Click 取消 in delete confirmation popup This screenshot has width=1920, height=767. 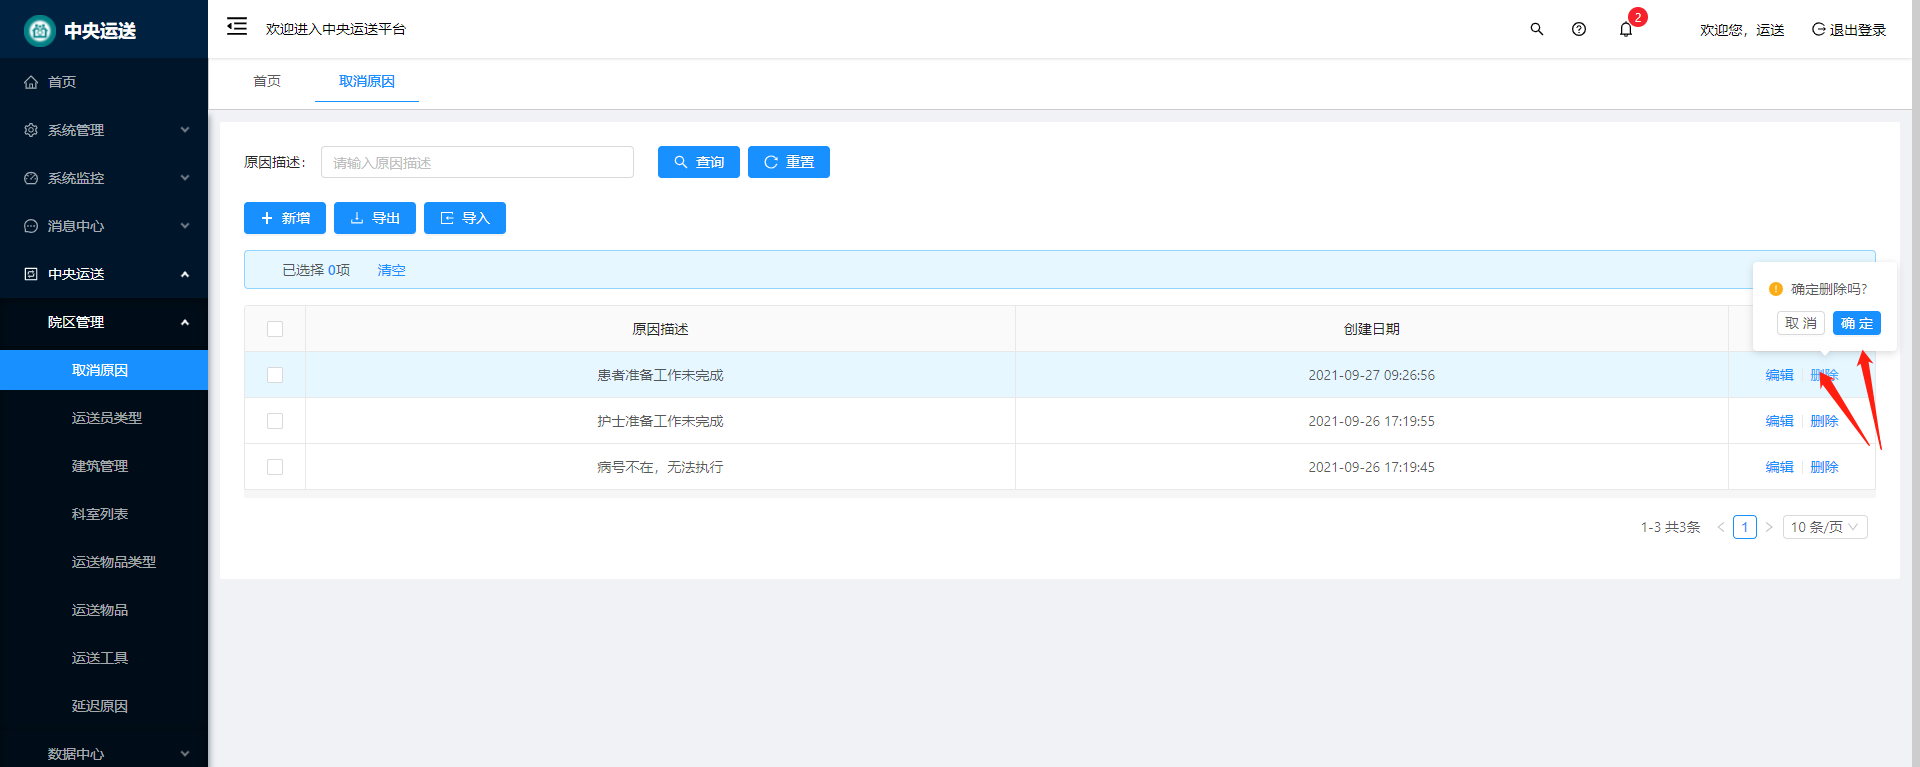(1801, 323)
